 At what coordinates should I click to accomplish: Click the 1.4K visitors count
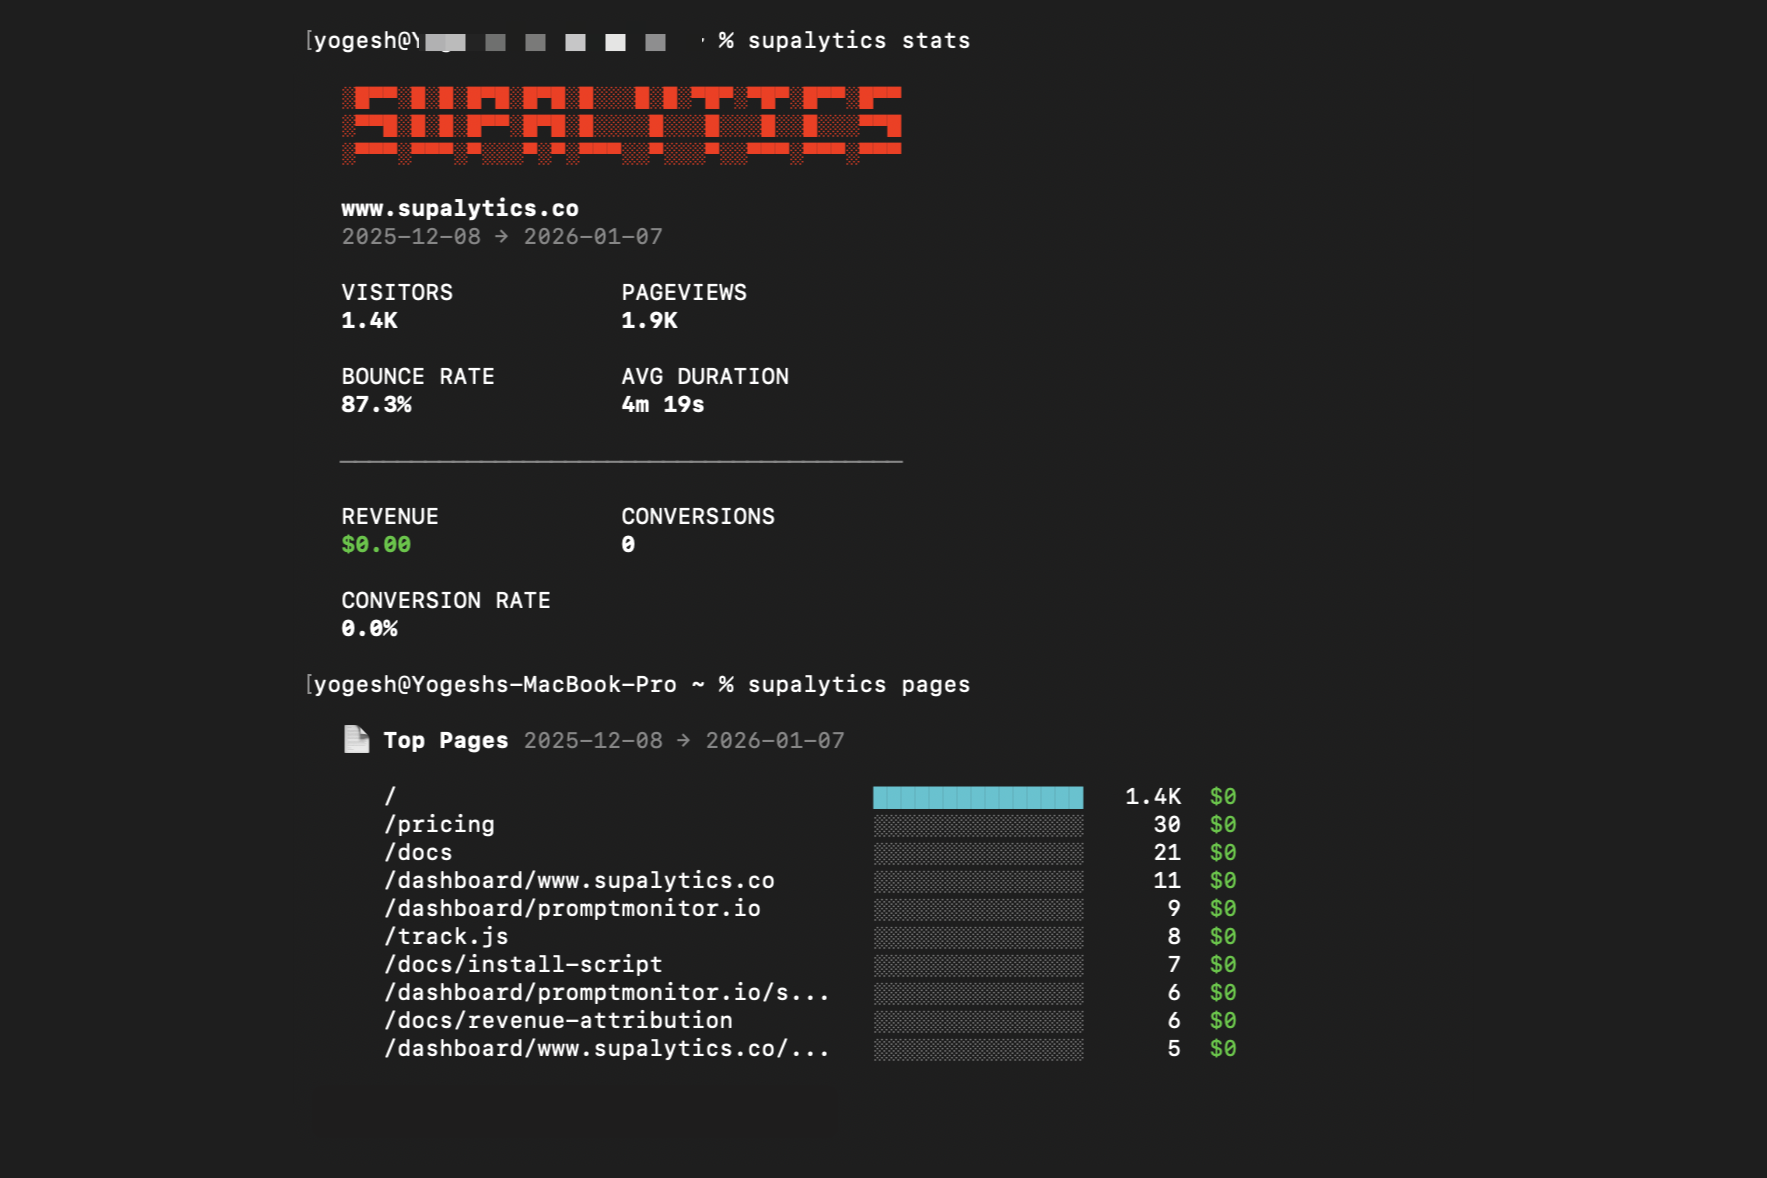tap(369, 321)
